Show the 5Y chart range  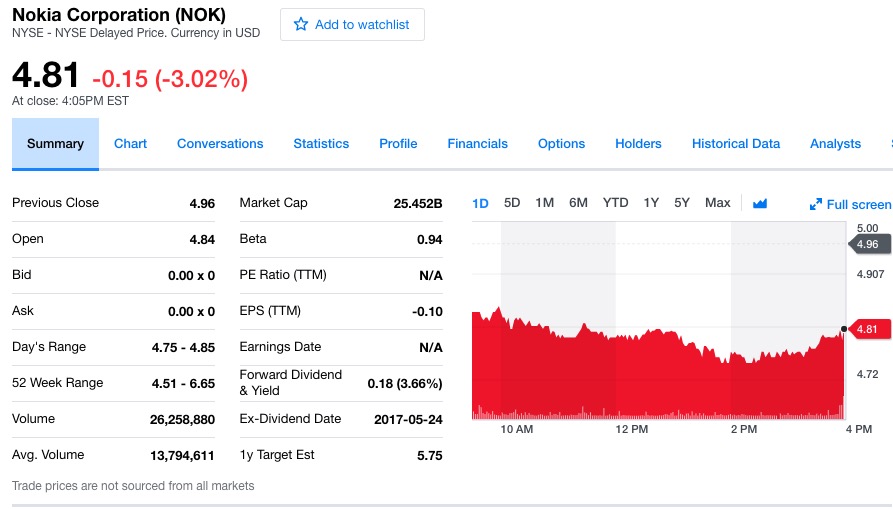[682, 203]
